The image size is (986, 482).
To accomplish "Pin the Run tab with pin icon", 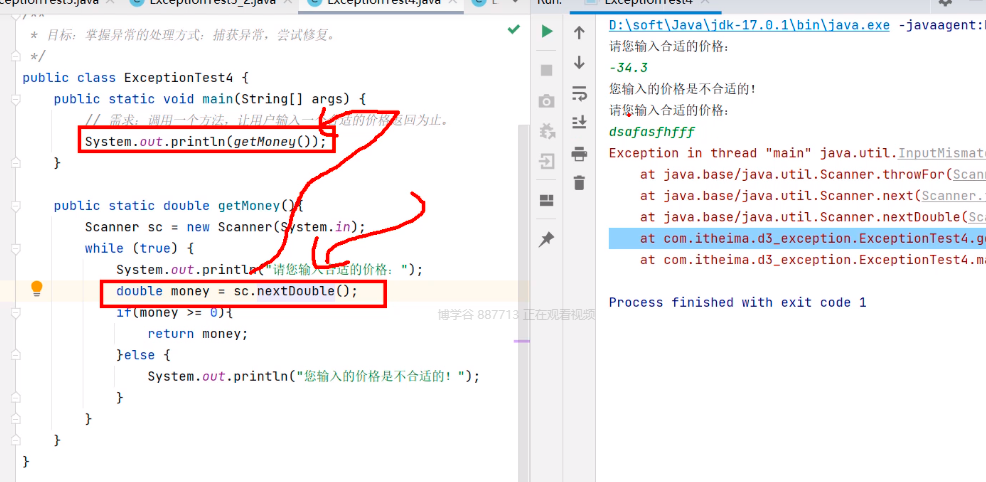I will [x=547, y=239].
